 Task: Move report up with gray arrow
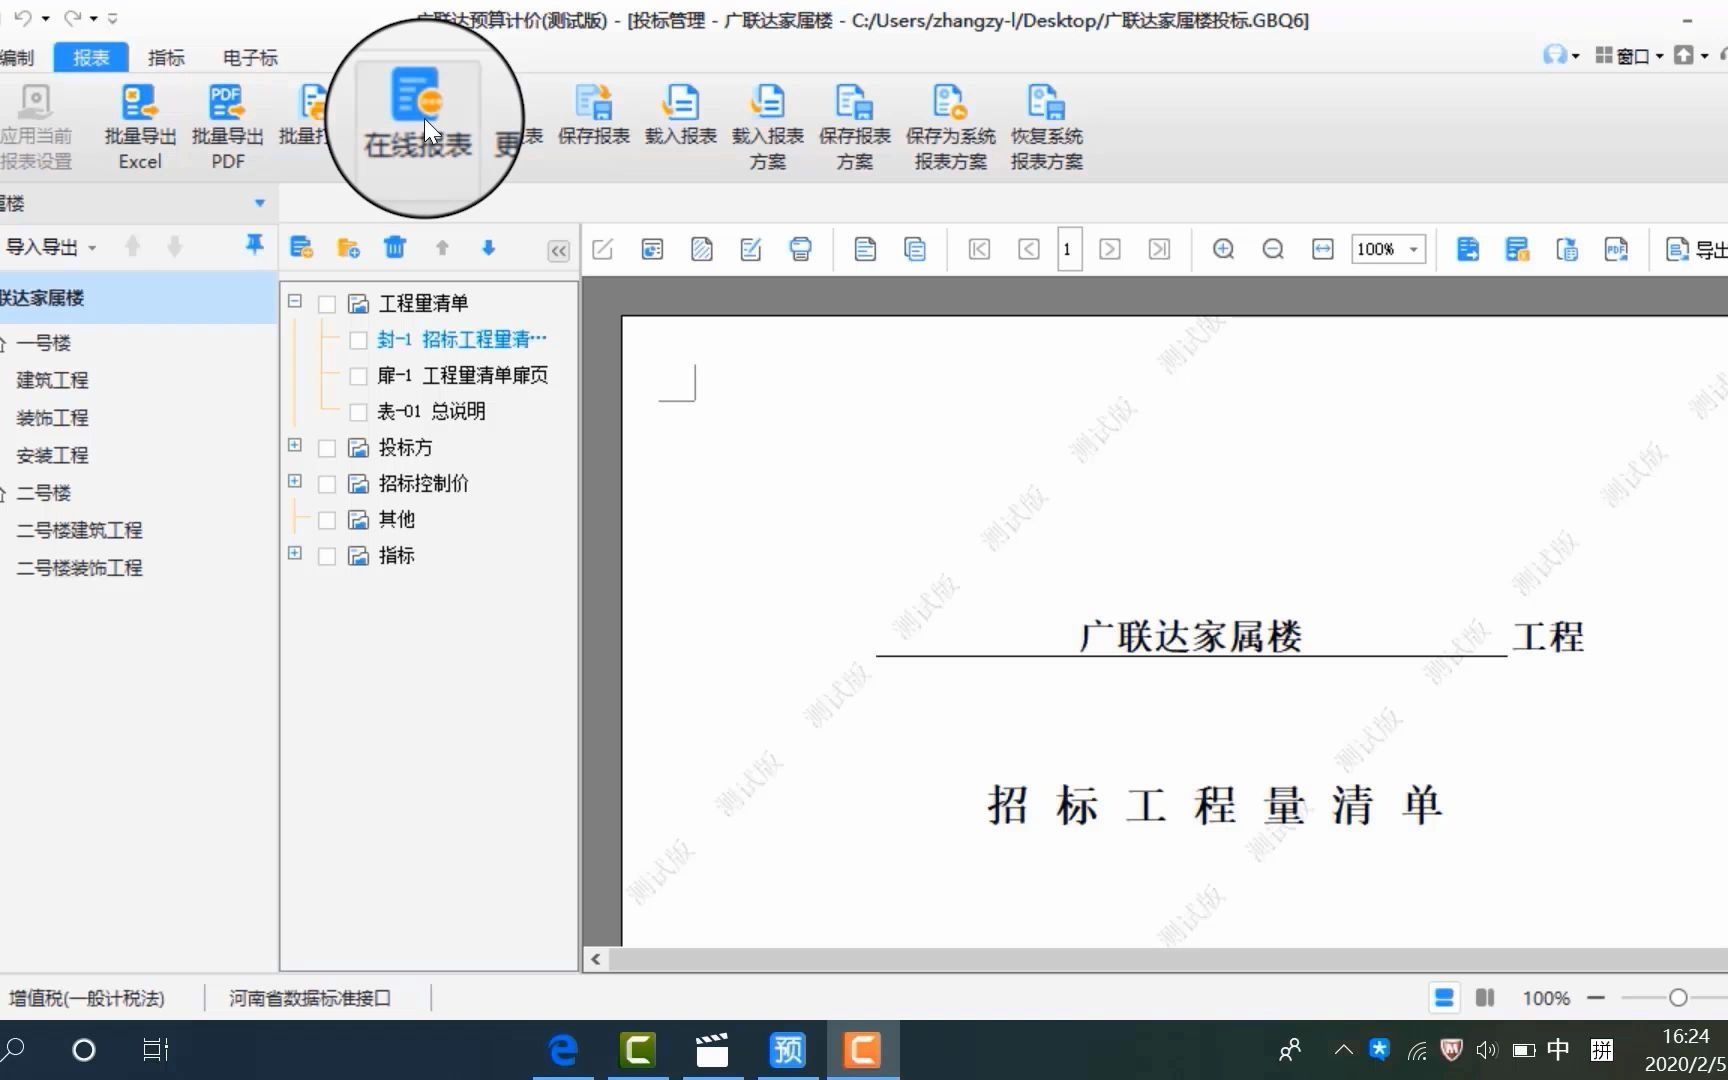pos(442,248)
